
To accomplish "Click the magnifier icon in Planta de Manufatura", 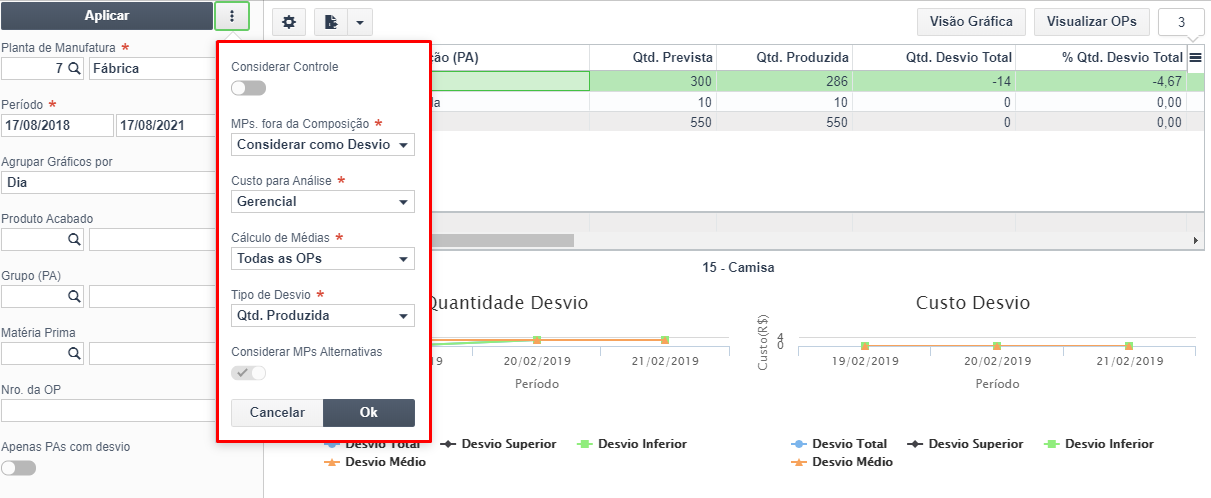I will [x=74, y=69].
